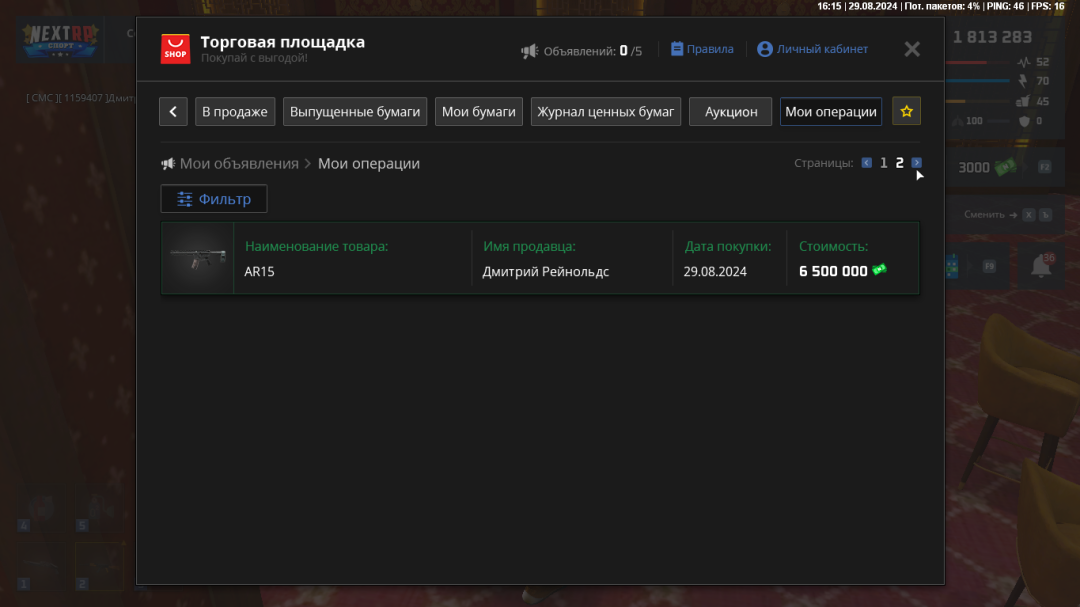The image size is (1080, 607).
Task: Open the Журнал ценных бумаг tab
Action: (605, 112)
